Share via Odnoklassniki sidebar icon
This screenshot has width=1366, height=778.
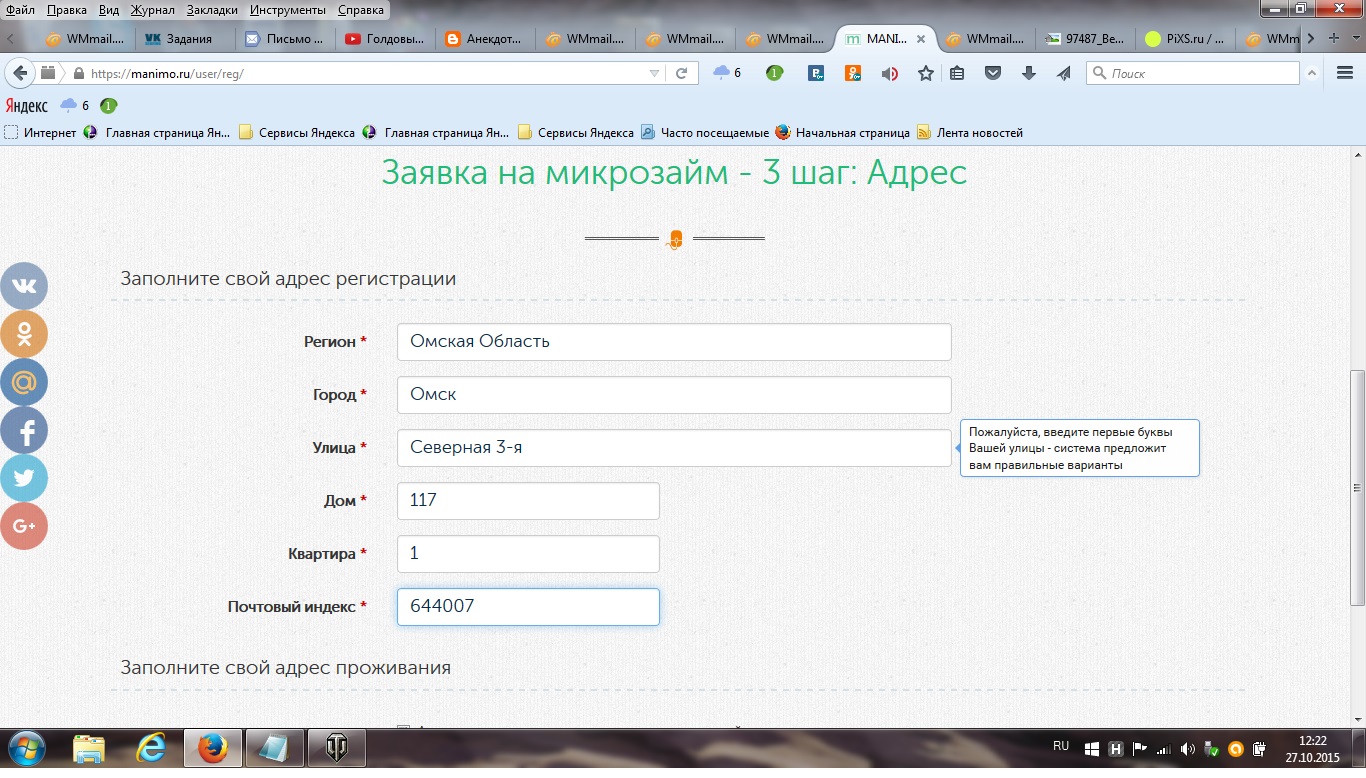24,334
